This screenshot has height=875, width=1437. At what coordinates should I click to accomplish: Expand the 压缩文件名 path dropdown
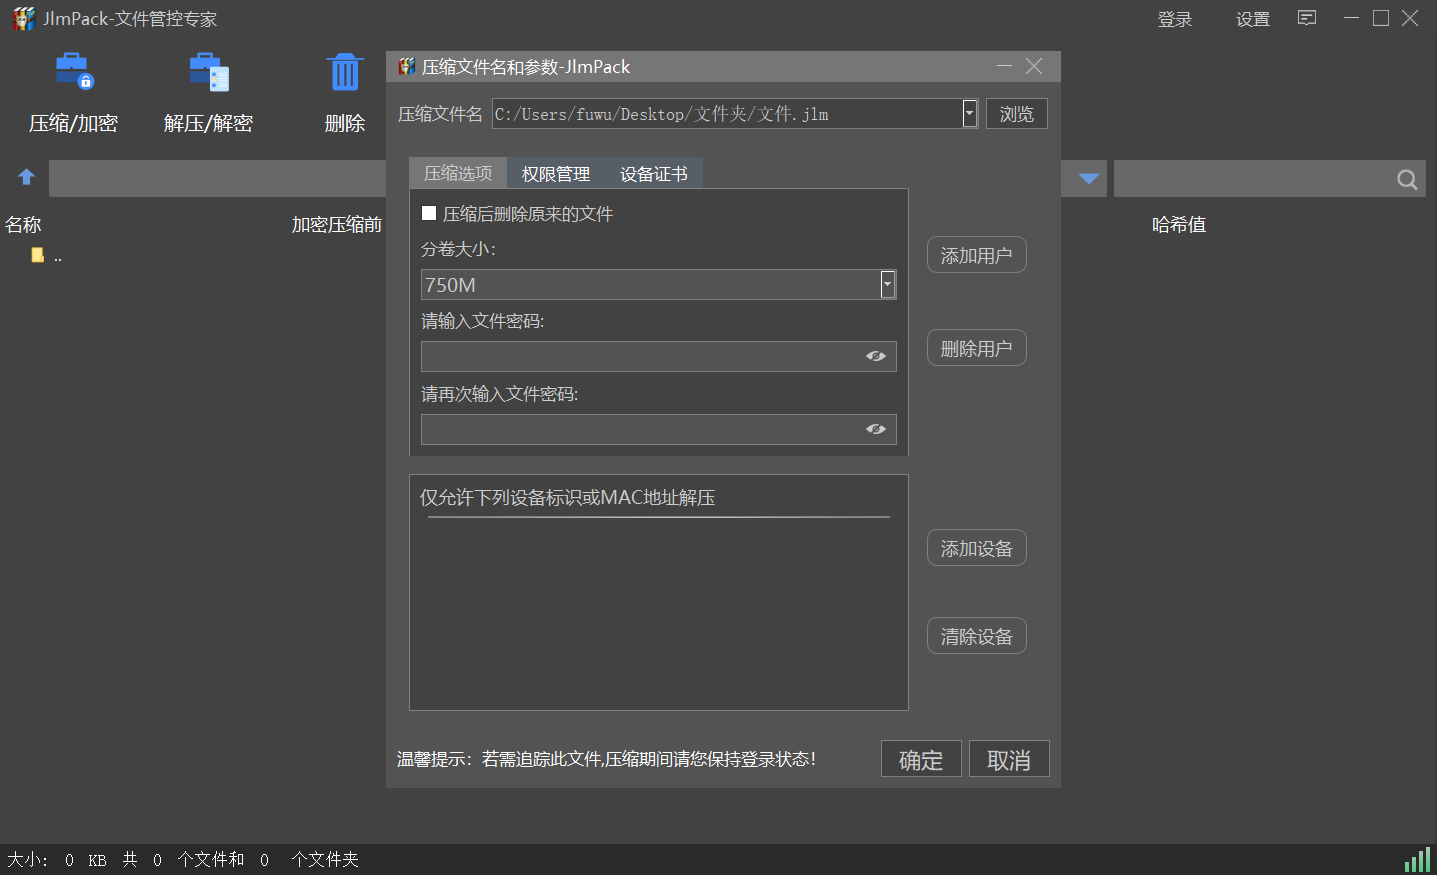point(969,114)
